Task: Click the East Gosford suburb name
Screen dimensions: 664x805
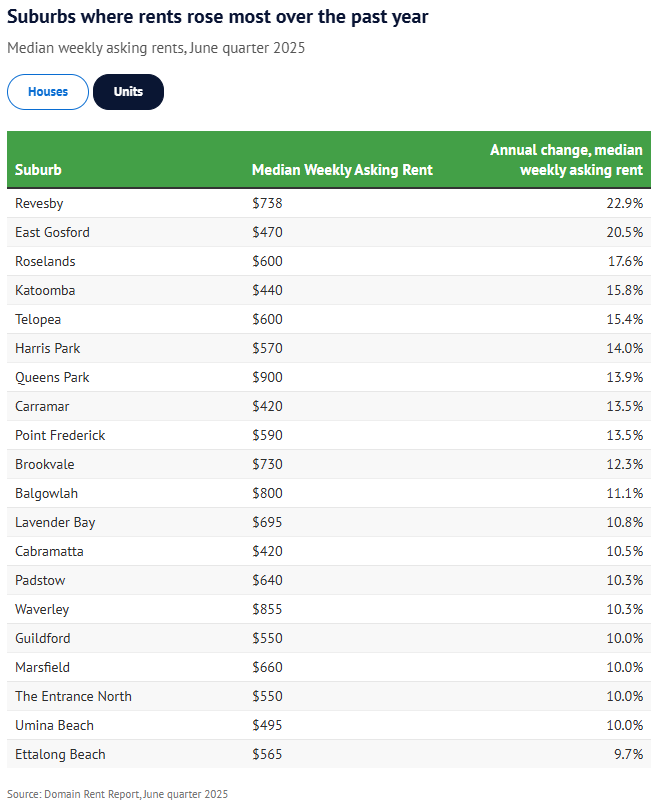Action: click(53, 232)
